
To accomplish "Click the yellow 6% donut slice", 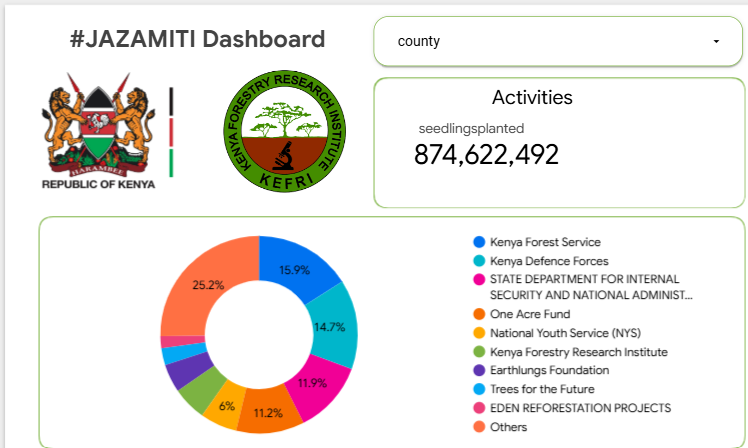I will (224, 406).
